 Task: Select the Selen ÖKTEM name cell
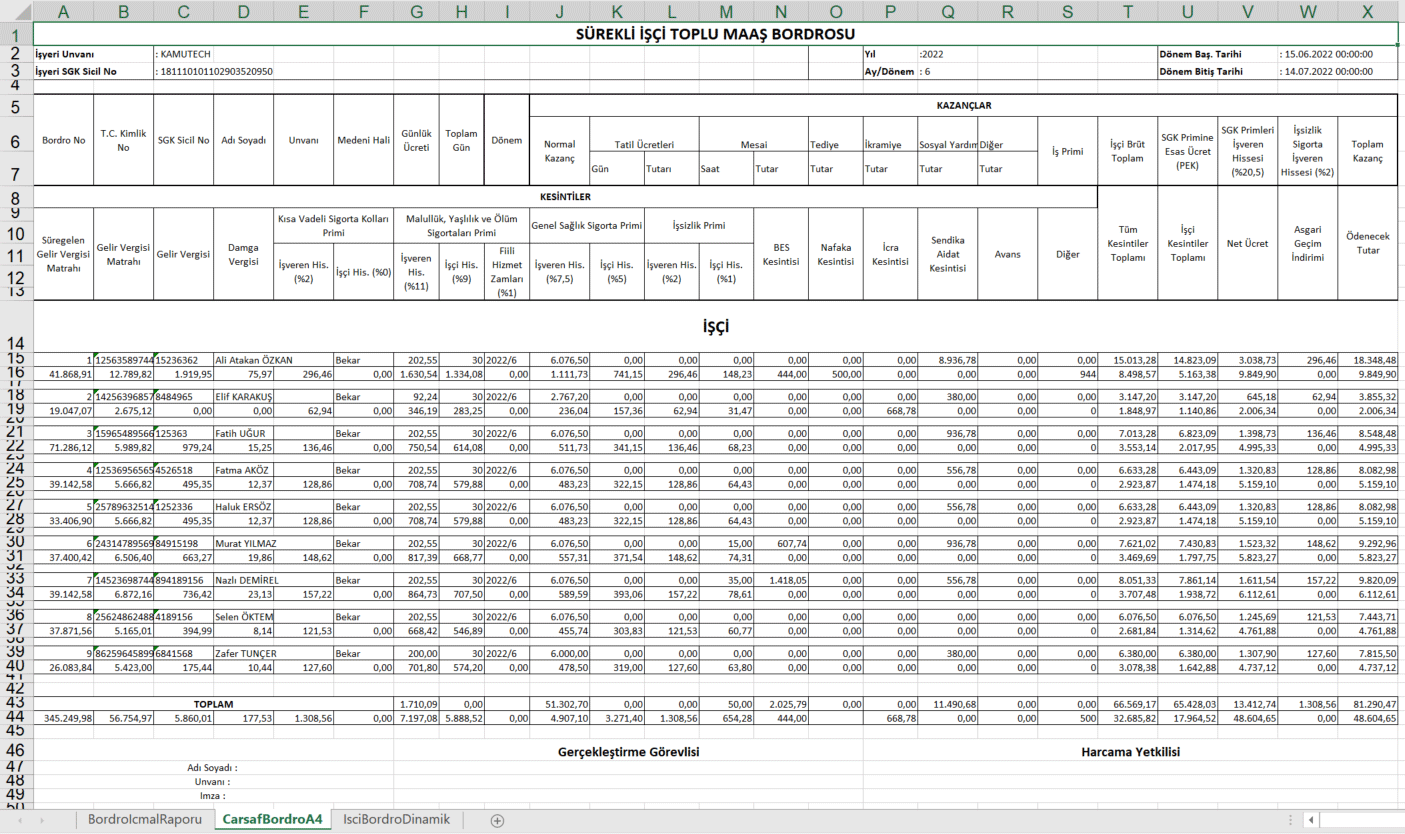(x=244, y=617)
